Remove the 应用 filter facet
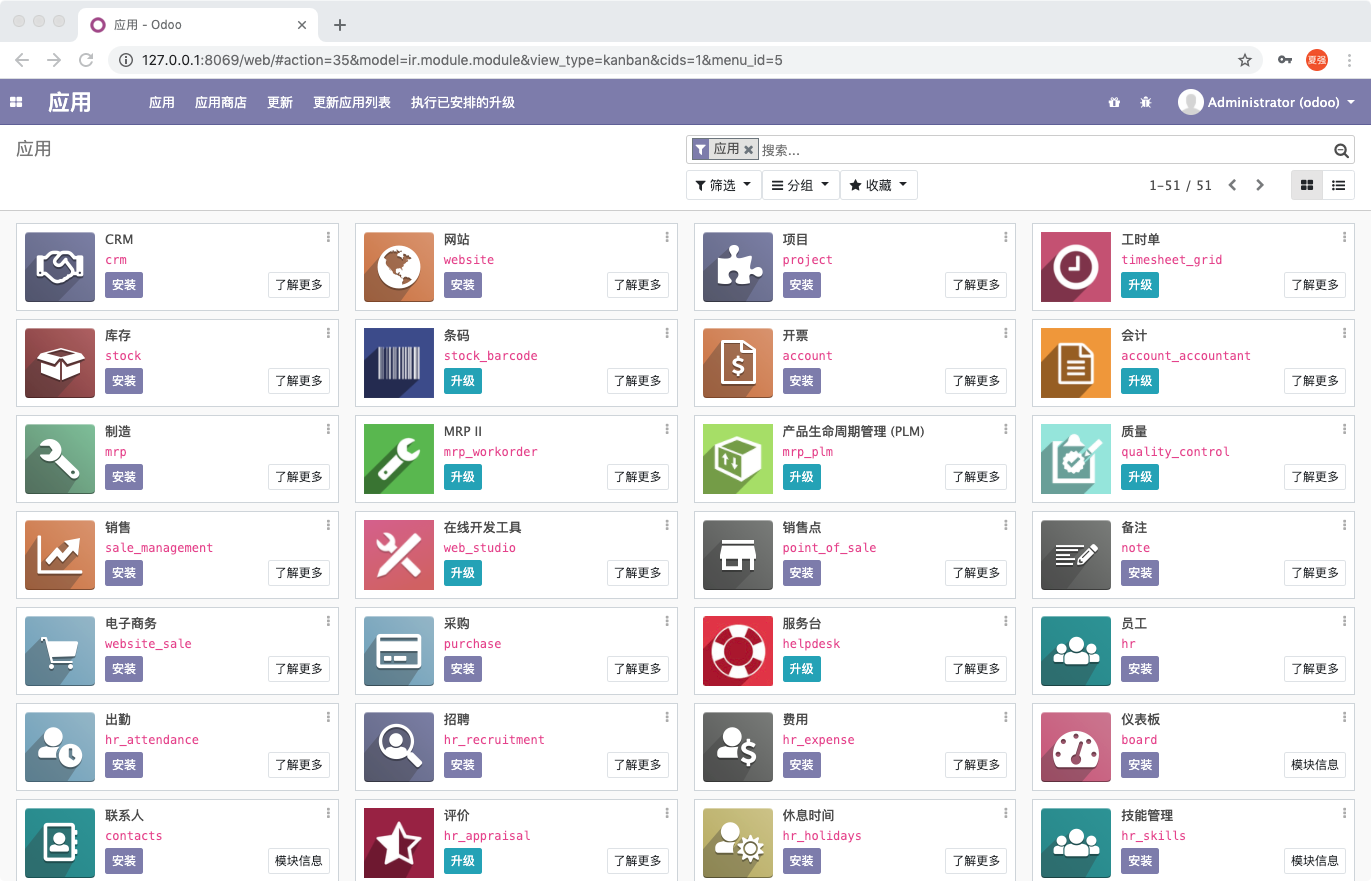 tap(748, 150)
